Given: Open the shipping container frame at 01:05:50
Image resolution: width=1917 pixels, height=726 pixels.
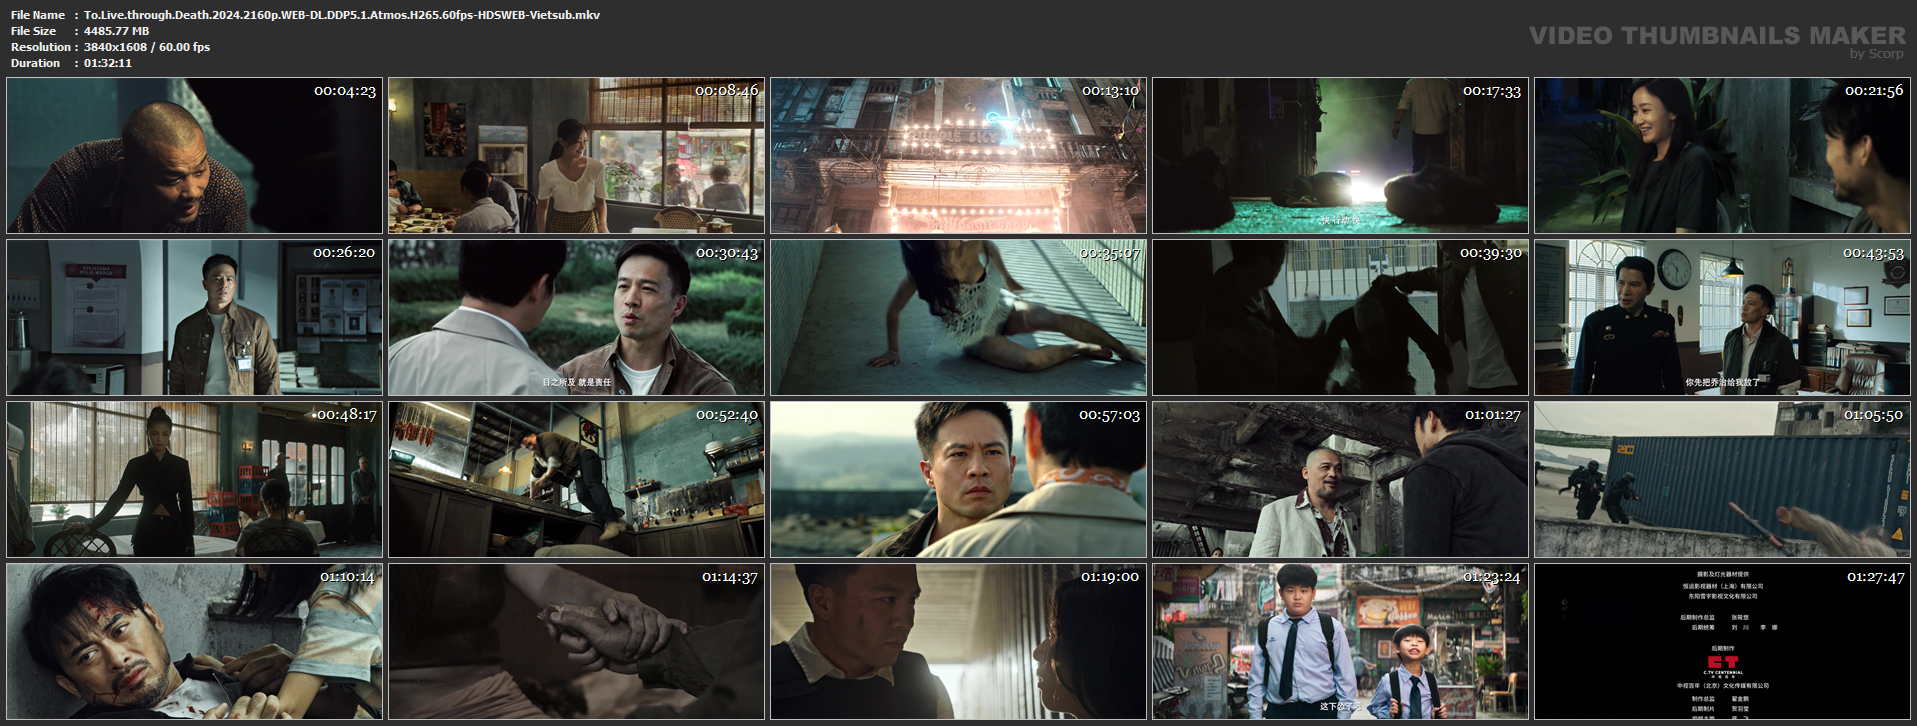Looking at the screenshot, I should [1722, 480].
